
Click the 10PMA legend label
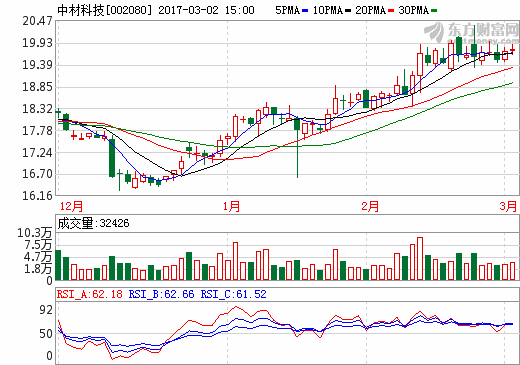click(x=328, y=10)
